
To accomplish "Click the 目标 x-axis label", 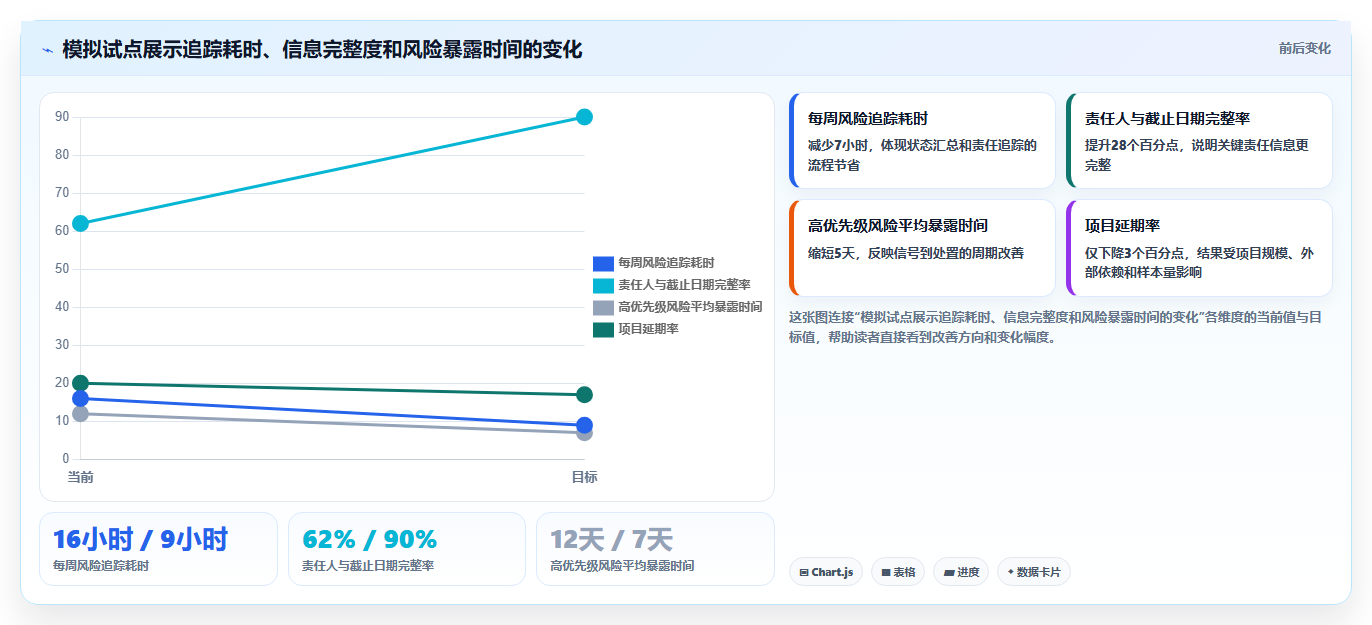I will 584,477.
